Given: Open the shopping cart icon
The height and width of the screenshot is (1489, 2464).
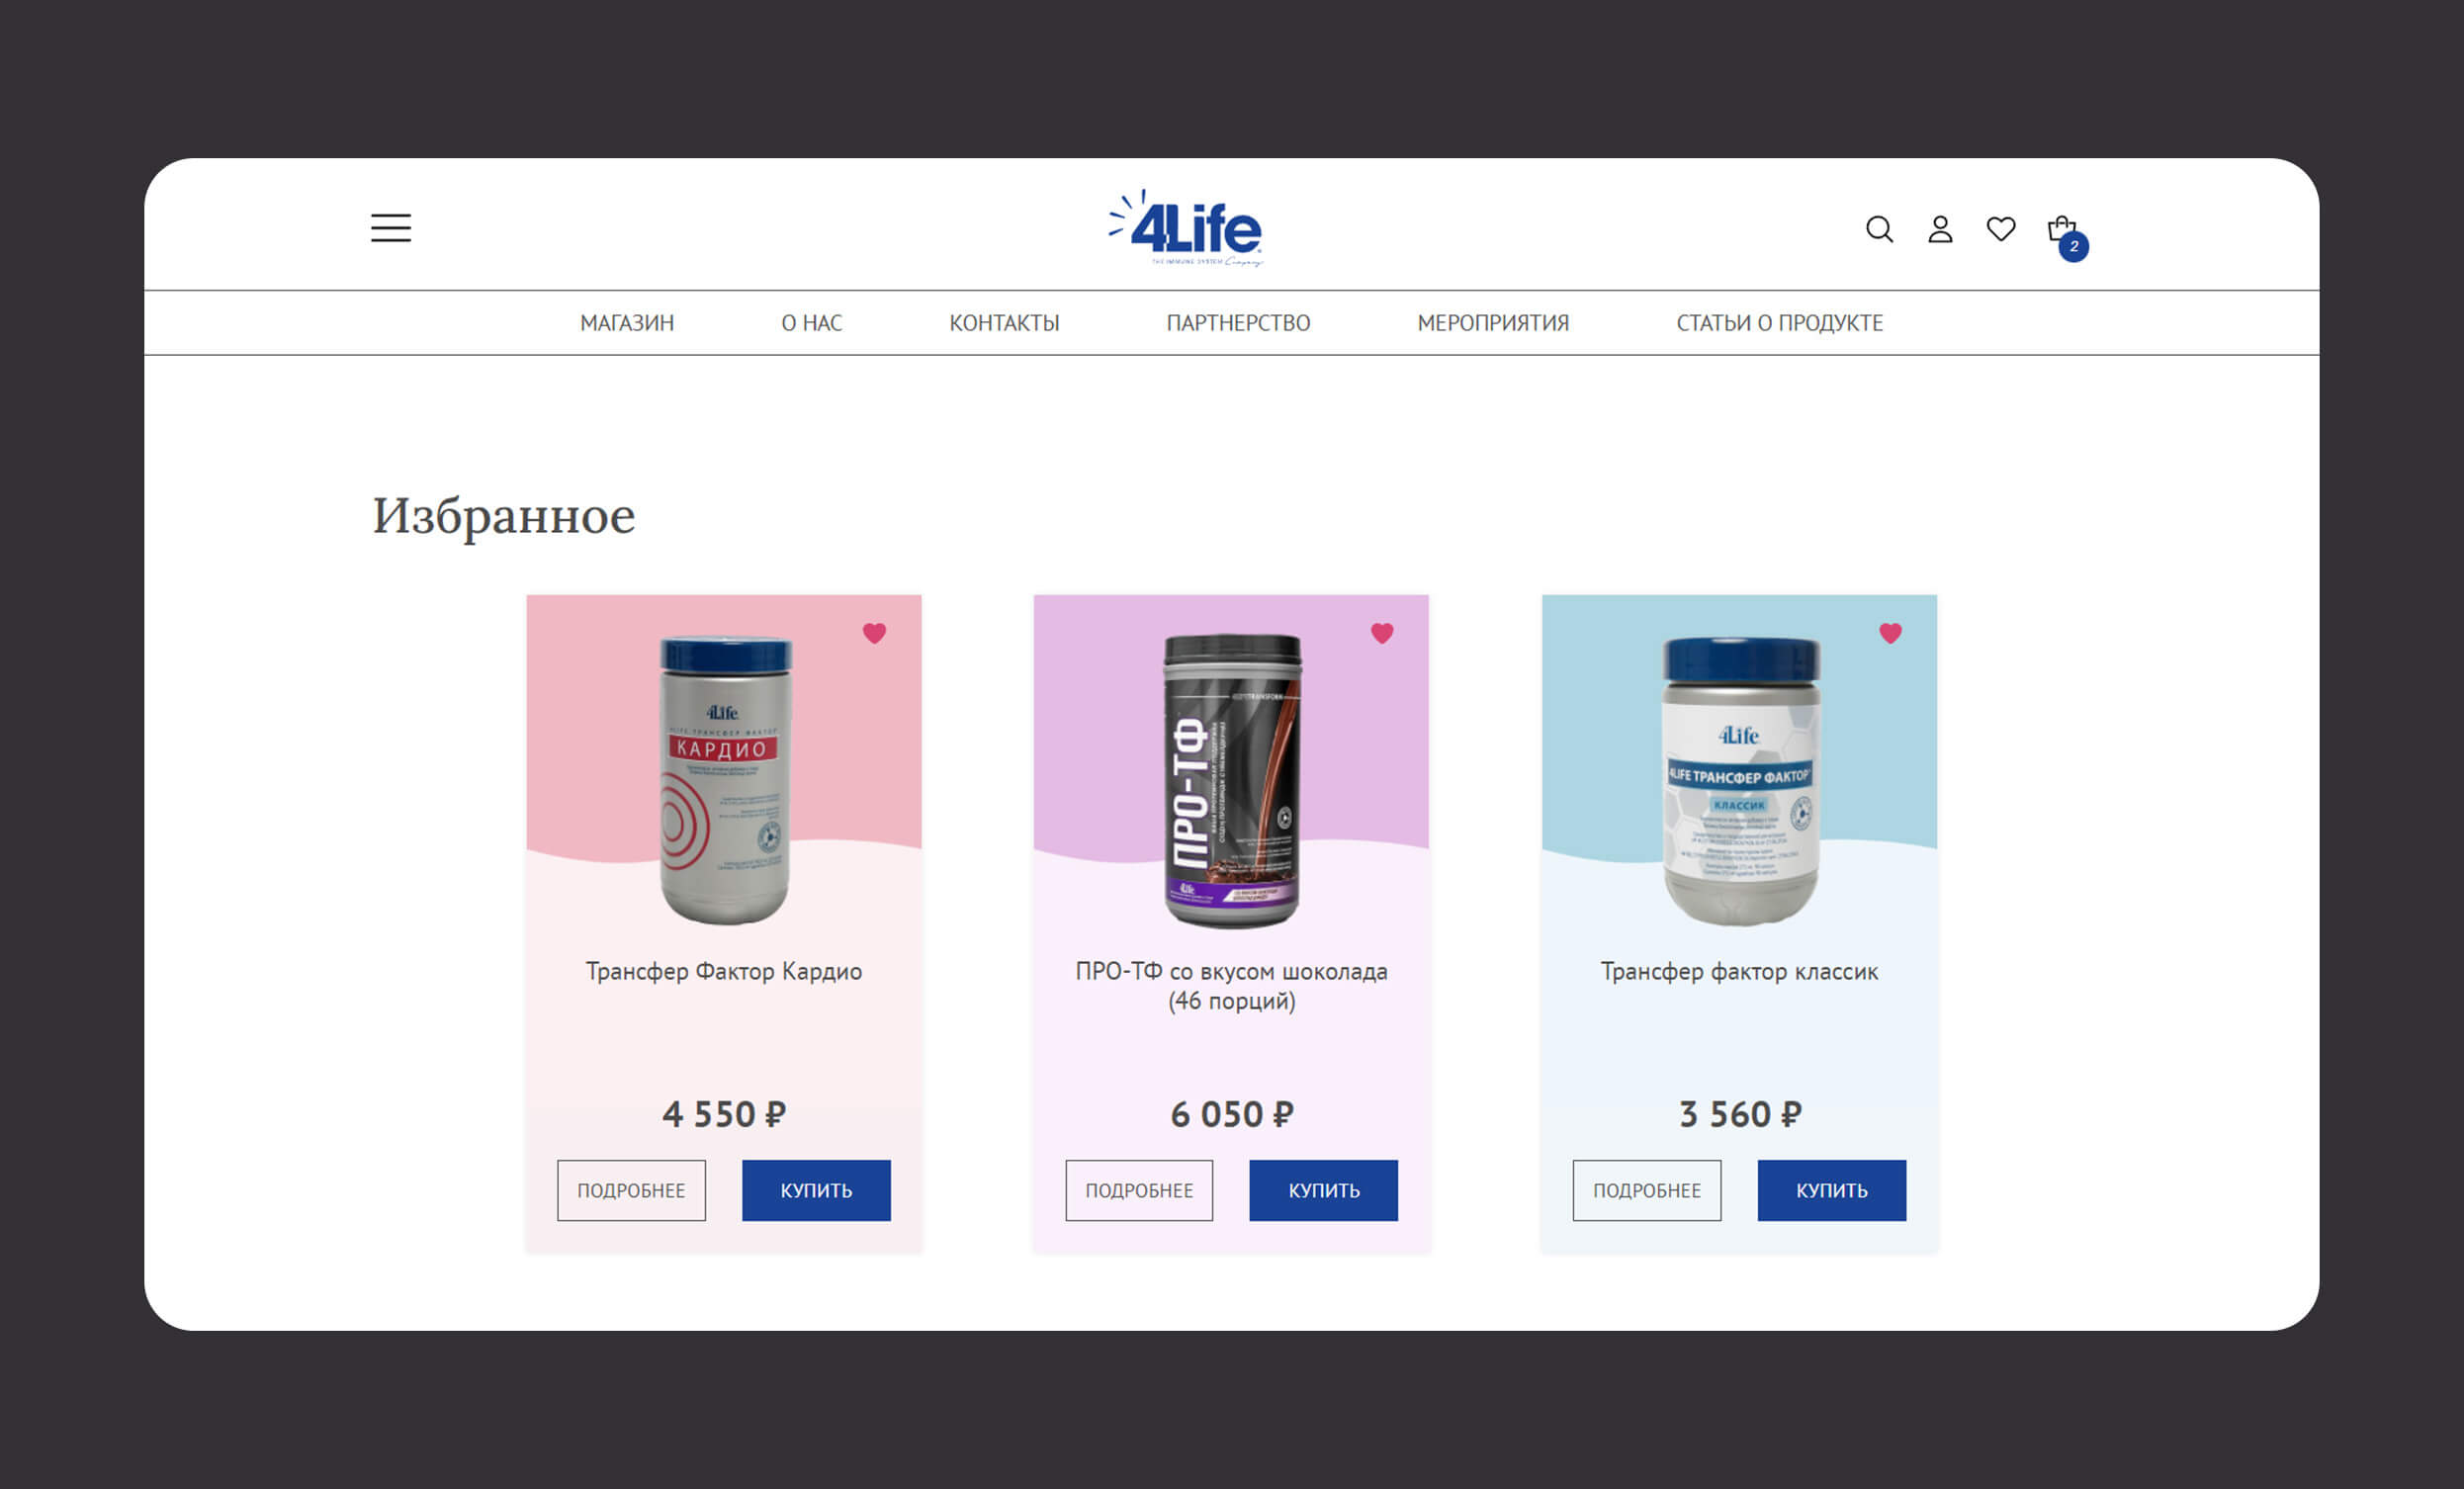Looking at the screenshot, I should [x=2061, y=229].
